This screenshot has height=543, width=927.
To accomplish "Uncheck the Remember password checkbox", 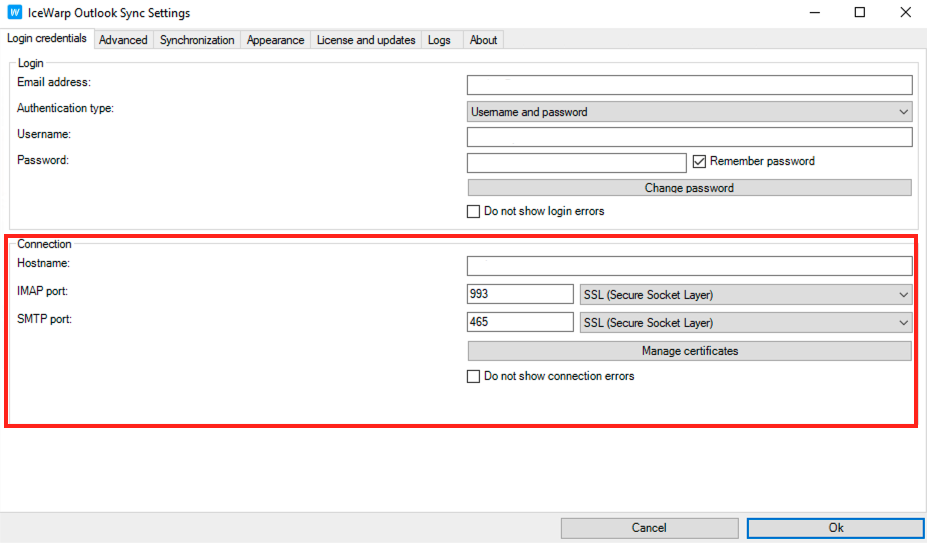I will tap(699, 161).
